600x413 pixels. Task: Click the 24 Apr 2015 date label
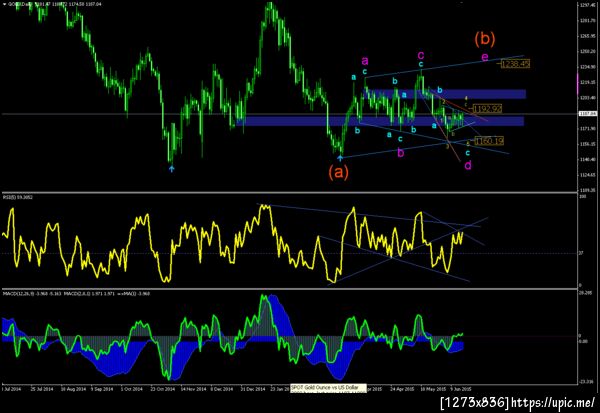(402, 389)
